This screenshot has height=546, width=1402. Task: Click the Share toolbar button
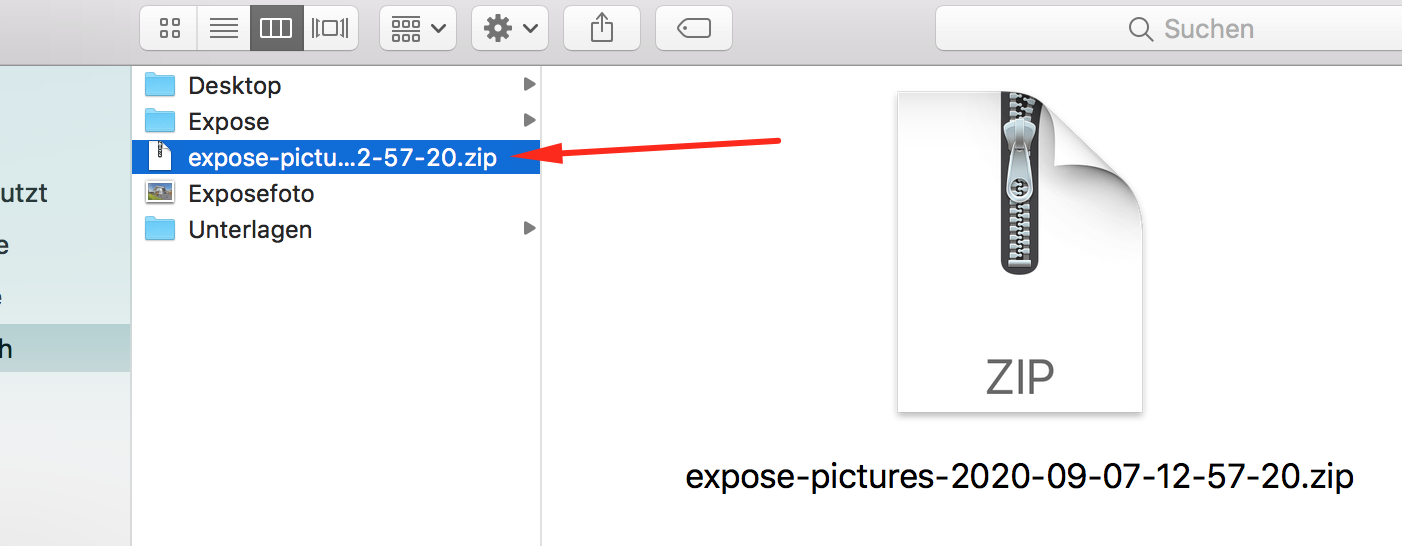tap(601, 28)
